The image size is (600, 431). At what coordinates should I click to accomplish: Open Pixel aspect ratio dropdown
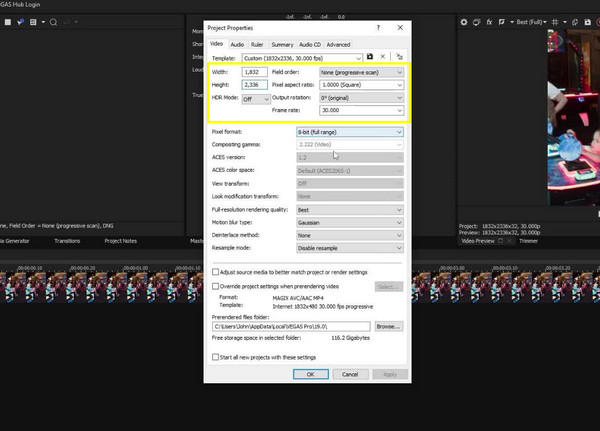click(399, 85)
